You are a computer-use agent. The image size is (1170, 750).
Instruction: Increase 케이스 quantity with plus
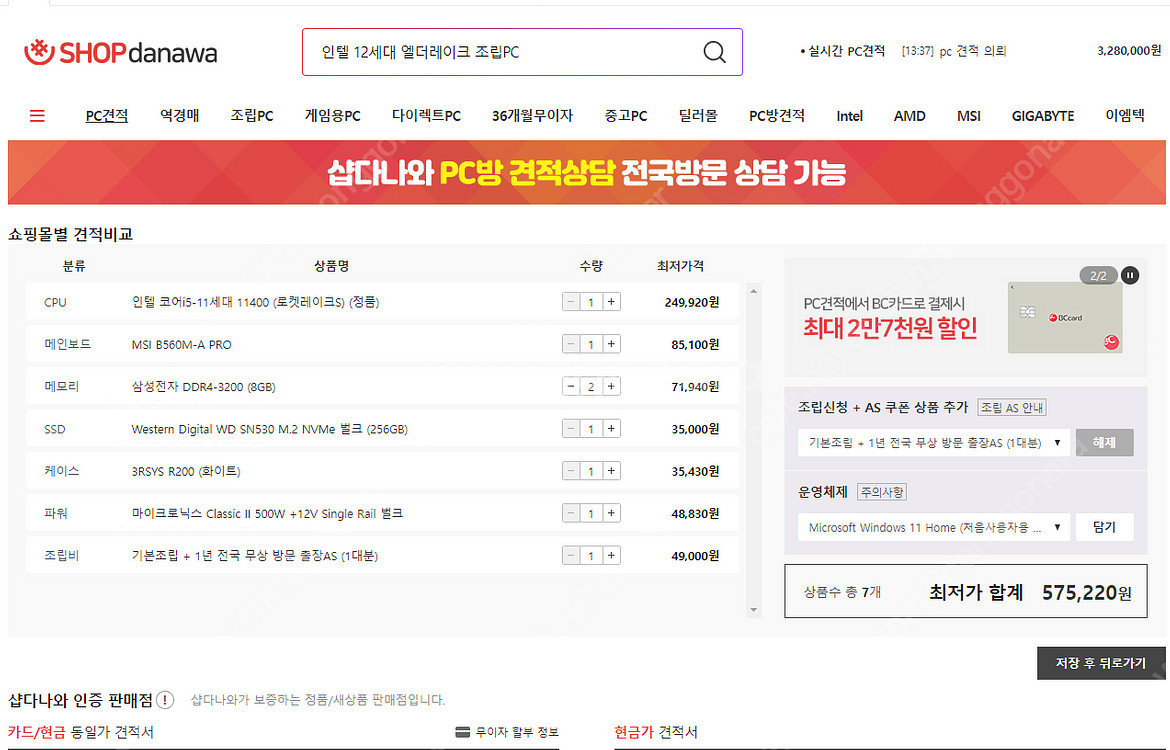[611, 471]
